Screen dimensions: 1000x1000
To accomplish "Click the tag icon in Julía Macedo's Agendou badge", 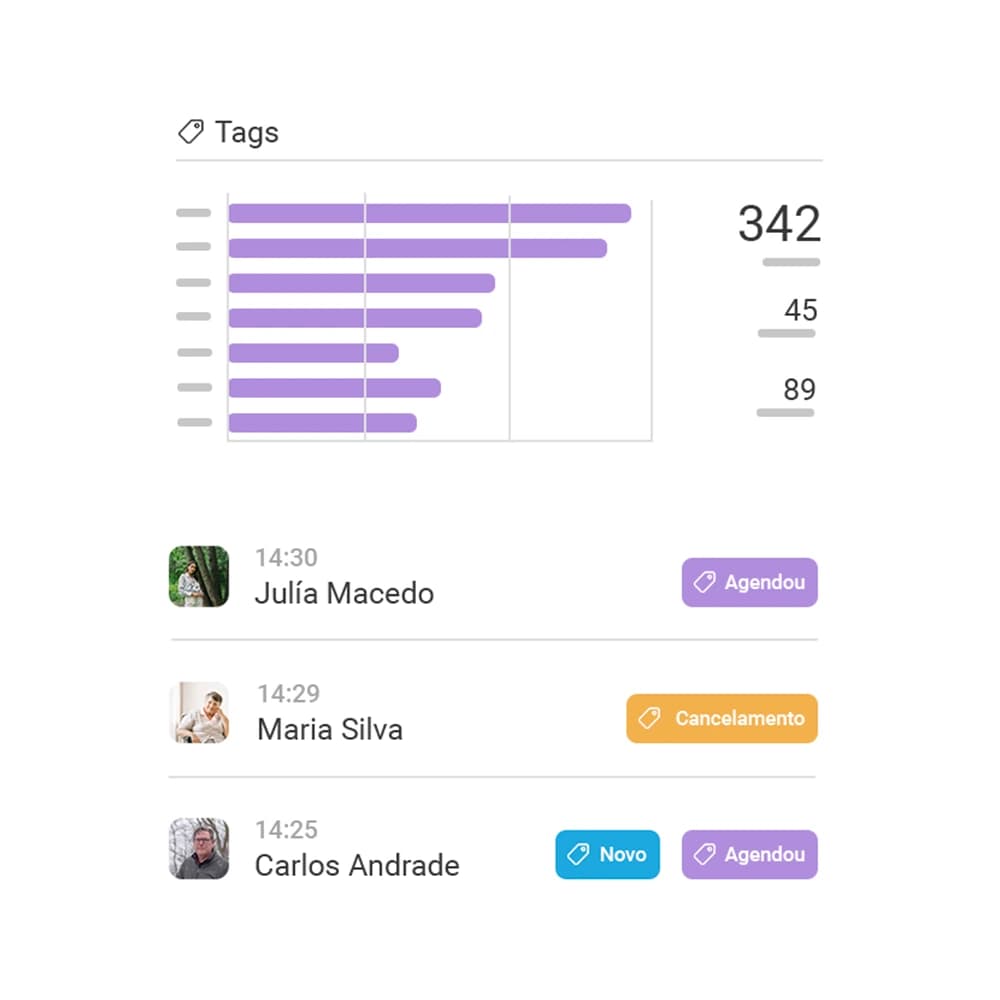I will tap(704, 582).
